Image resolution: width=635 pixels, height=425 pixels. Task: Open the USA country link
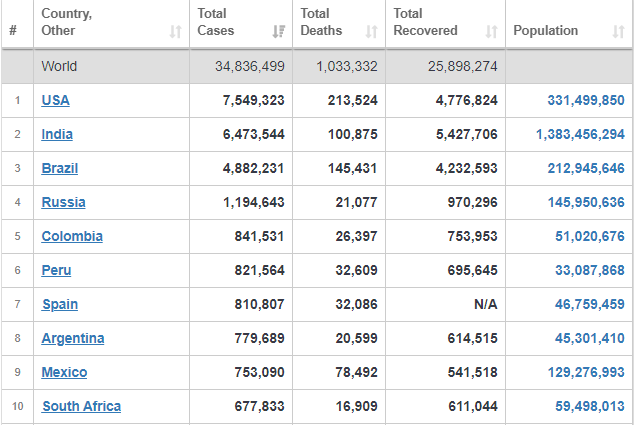point(55,100)
